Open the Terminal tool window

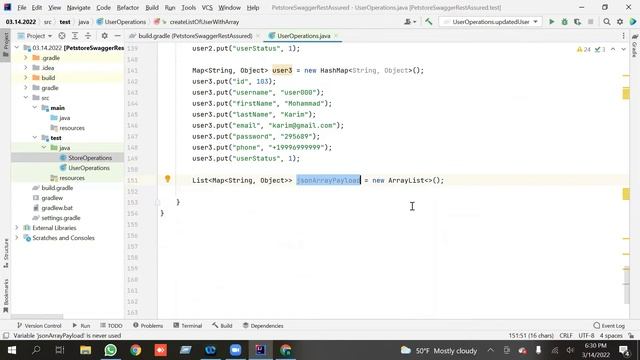pyautogui.click(x=187, y=326)
